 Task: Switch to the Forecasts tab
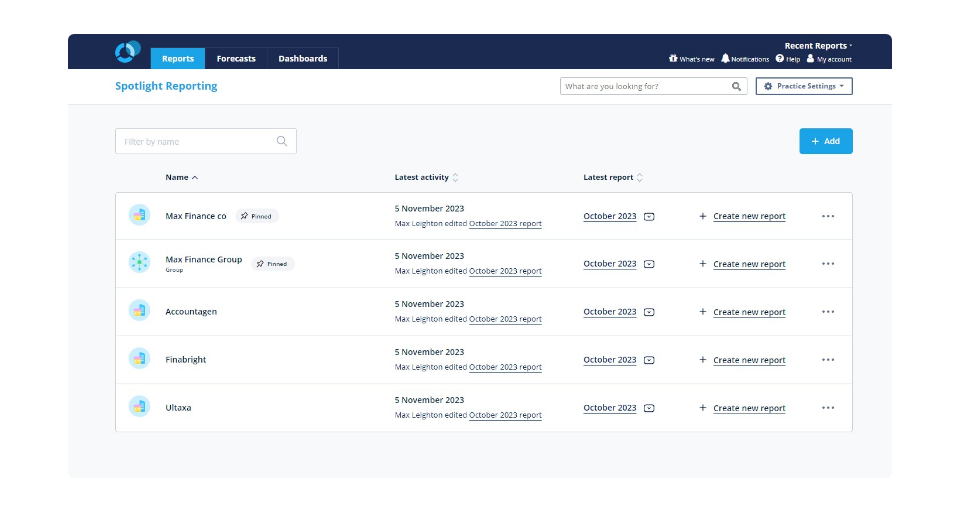236,59
